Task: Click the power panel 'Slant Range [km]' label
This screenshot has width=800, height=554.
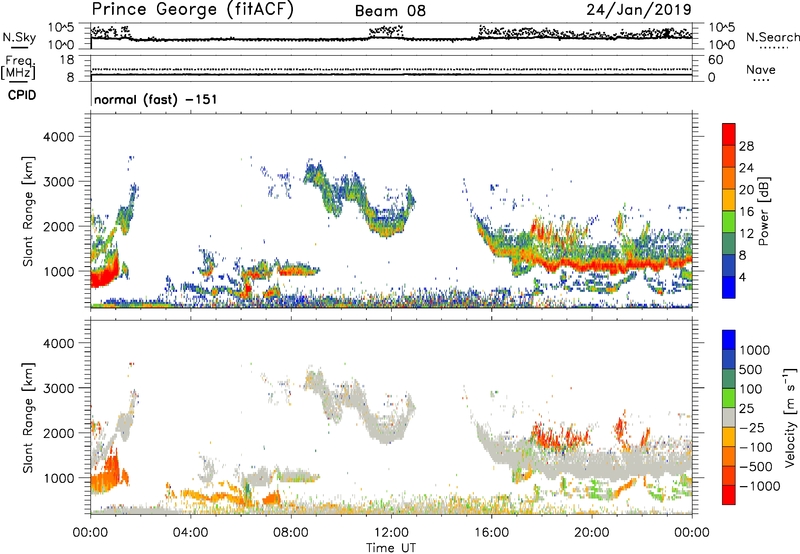Action: pyautogui.click(x=28, y=211)
